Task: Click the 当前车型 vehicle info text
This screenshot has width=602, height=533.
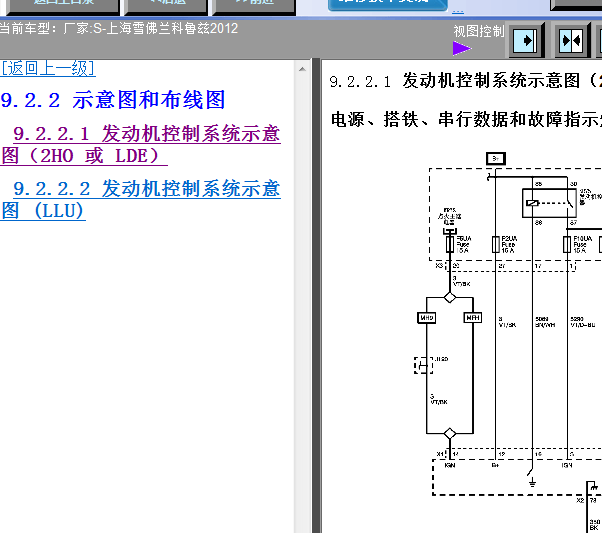Action: tap(119, 28)
